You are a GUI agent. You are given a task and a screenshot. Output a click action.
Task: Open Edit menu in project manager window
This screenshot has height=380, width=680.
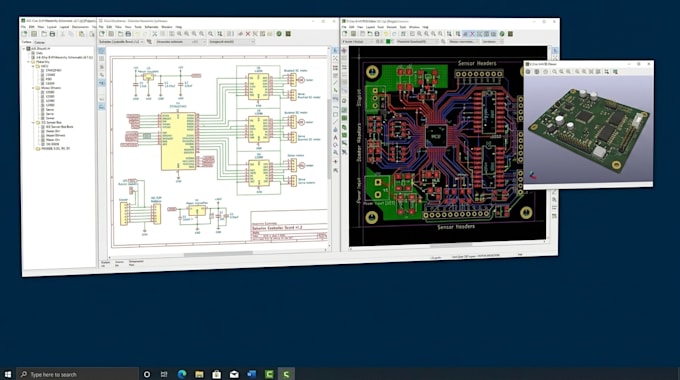pos(32,27)
